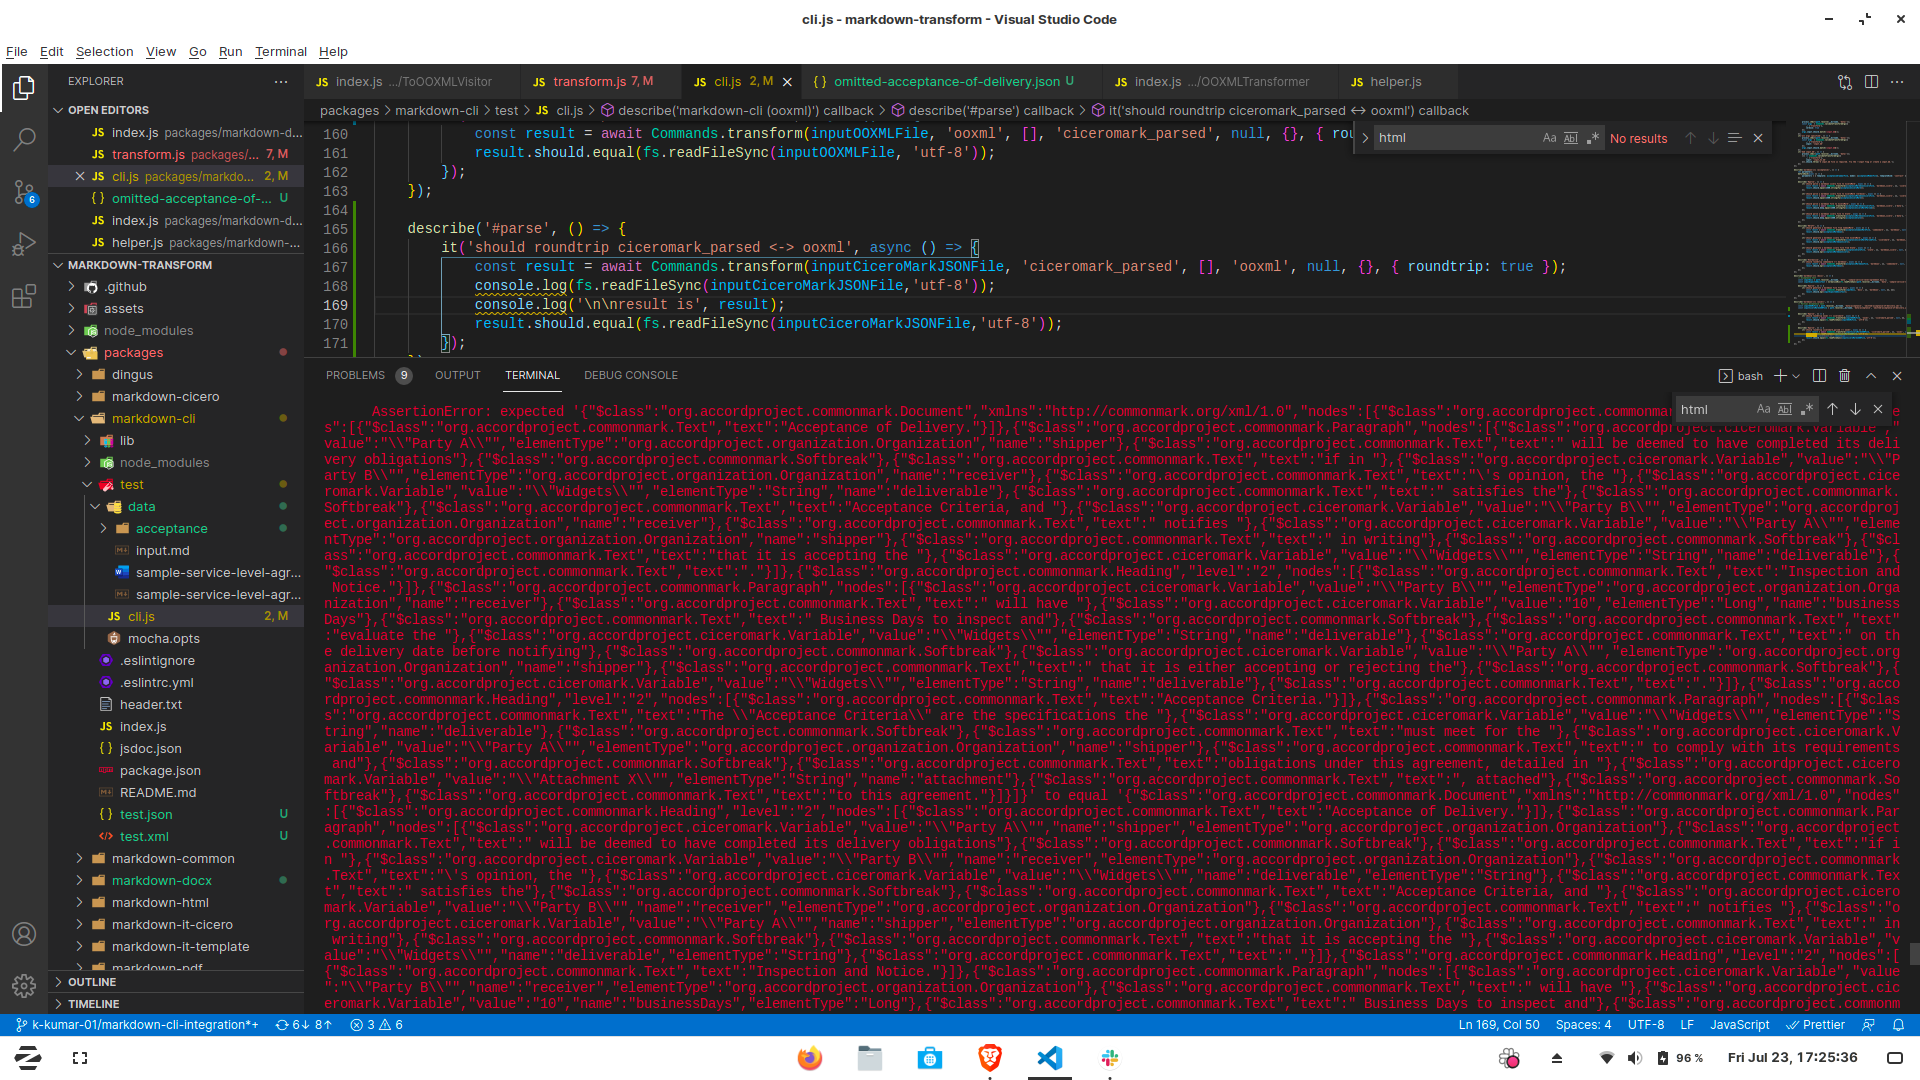
Task: Click JavaScript language mode in status bar
Action: coord(1739,1025)
